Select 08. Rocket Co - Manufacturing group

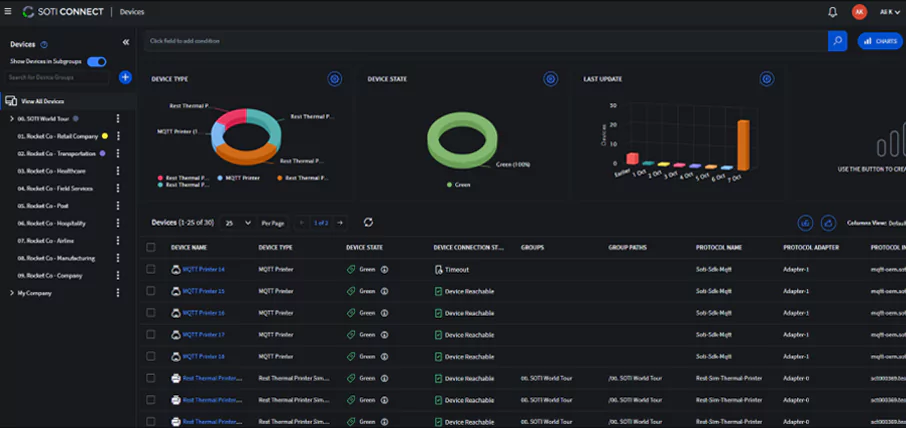click(56, 258)
